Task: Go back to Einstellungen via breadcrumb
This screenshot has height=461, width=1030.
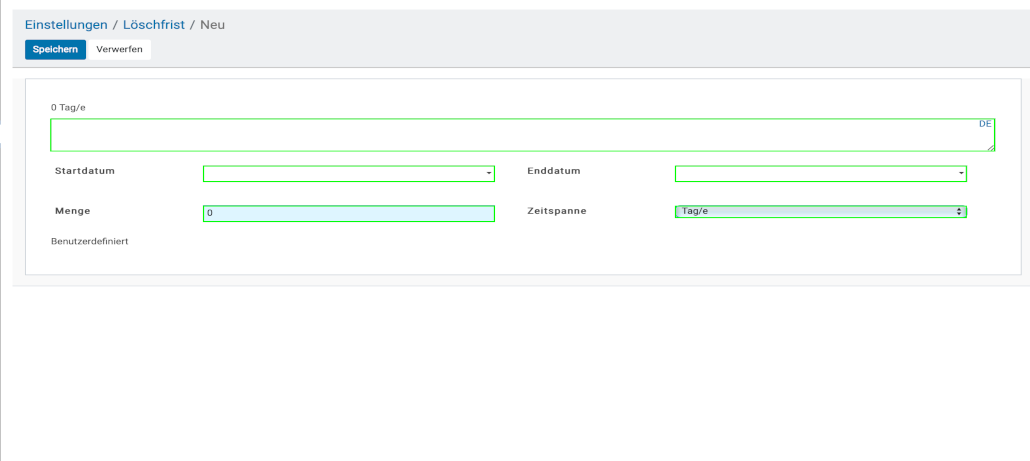Action: point(66,24)
